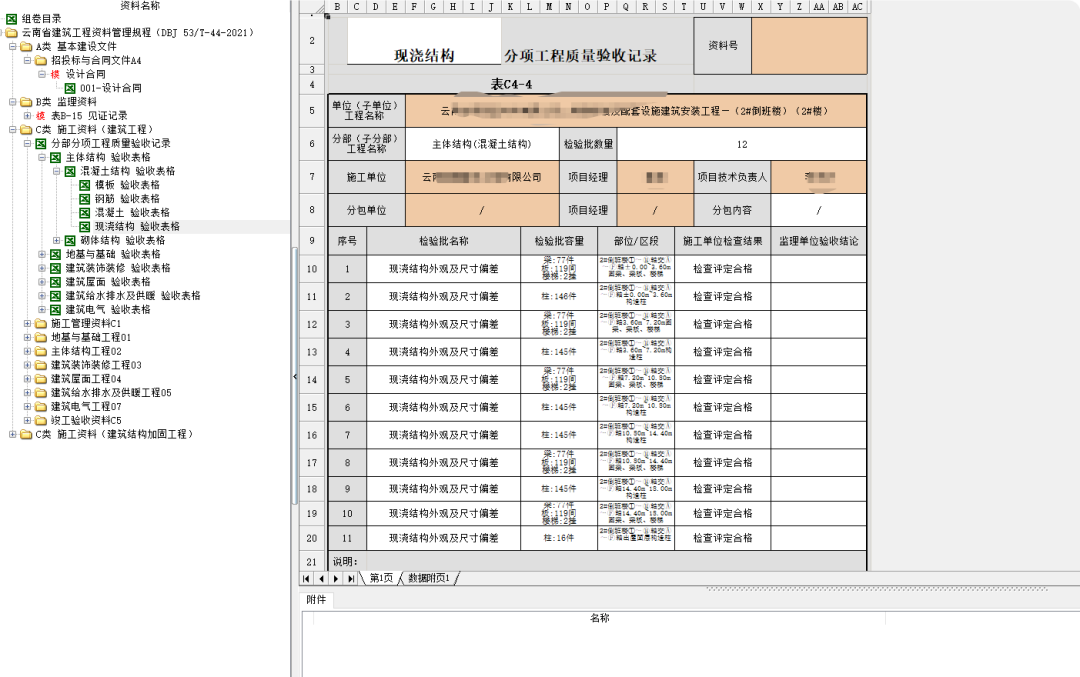This screenshot has width=1080, height=677.
Task: Click the icon beside 混凝土 验收表格
Action: coord(85,212)
